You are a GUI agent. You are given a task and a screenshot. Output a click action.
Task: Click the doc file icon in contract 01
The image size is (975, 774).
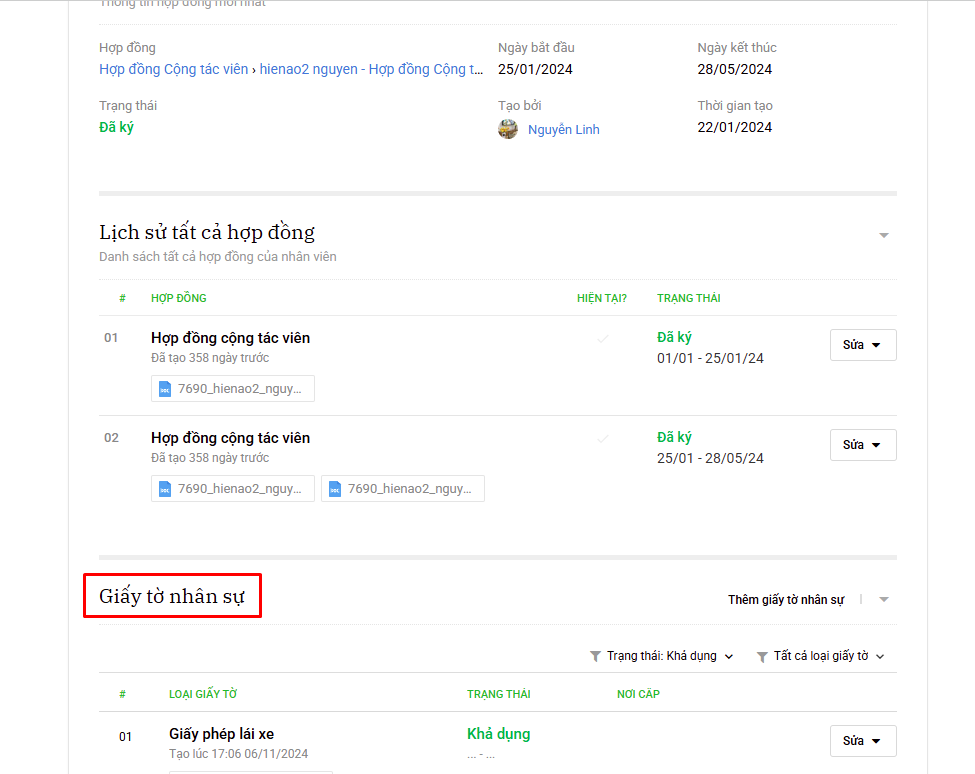click(x=165, y=389)
